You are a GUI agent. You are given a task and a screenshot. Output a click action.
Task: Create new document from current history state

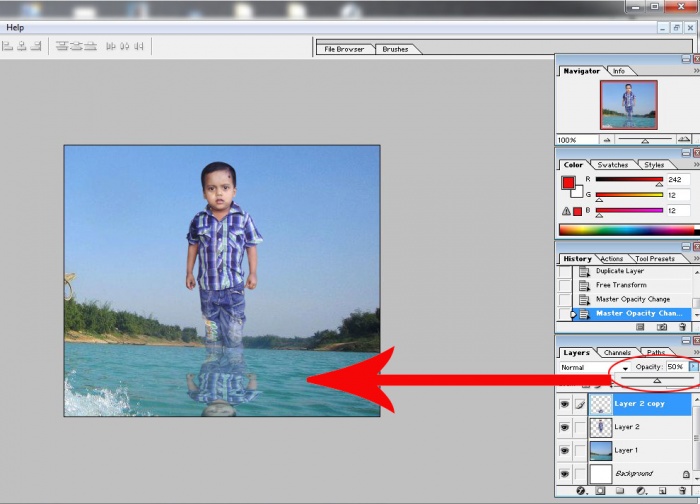pyautogui.click(x=640, y=327)
